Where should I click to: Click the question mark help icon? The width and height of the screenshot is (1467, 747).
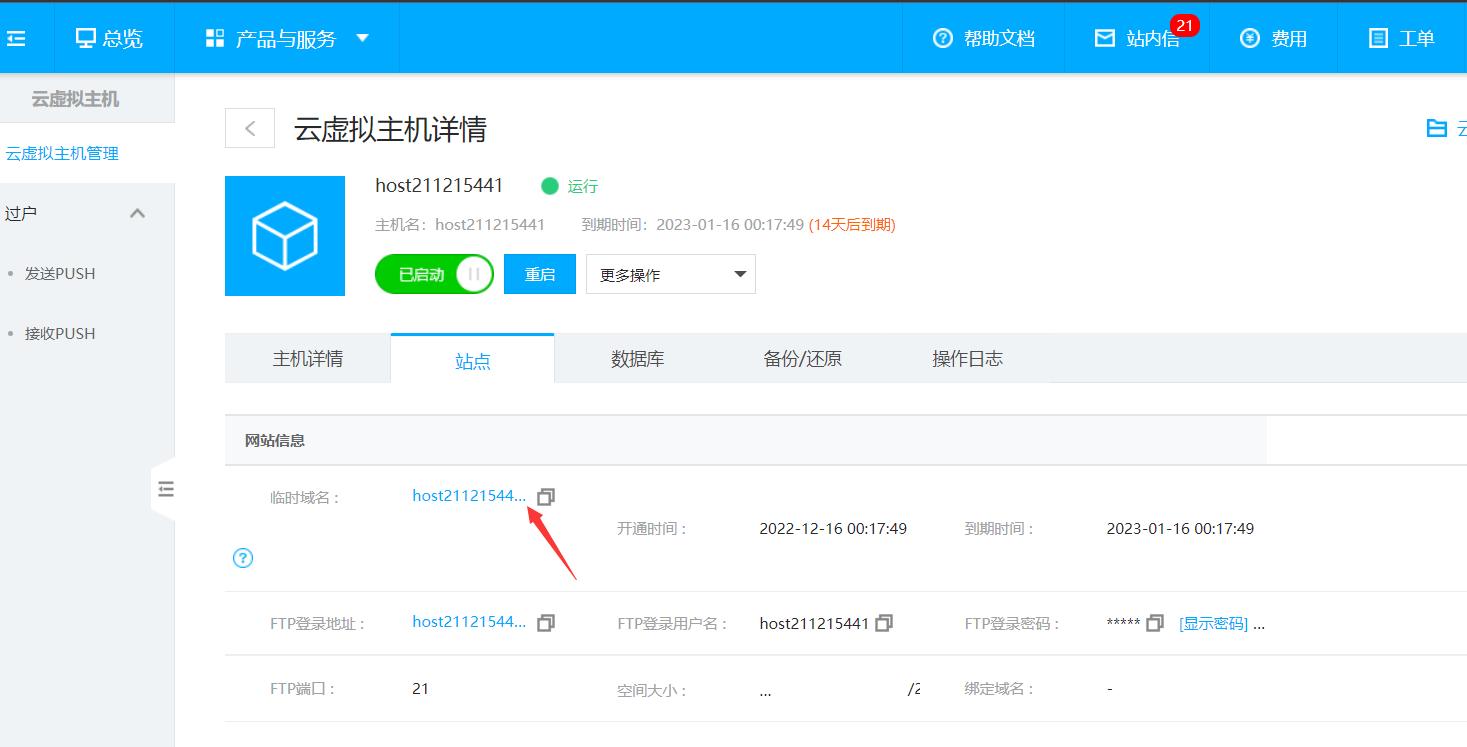pyautogui.click(x=242, y=558)
